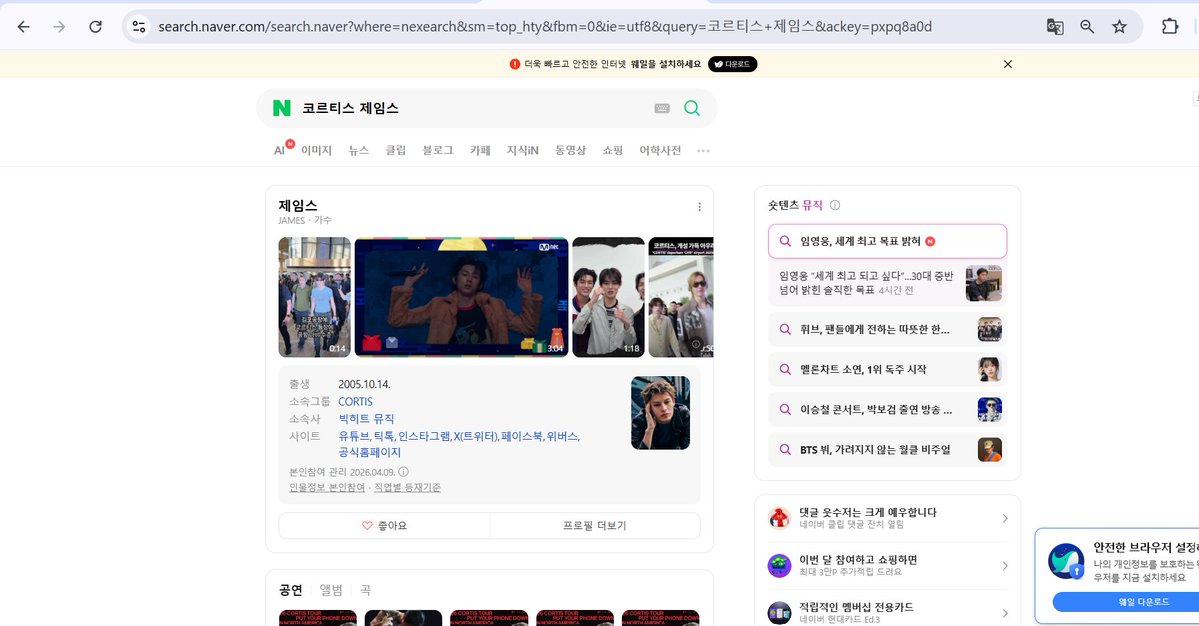Open the 공식홈페이지 link

[x=369, y=452]
